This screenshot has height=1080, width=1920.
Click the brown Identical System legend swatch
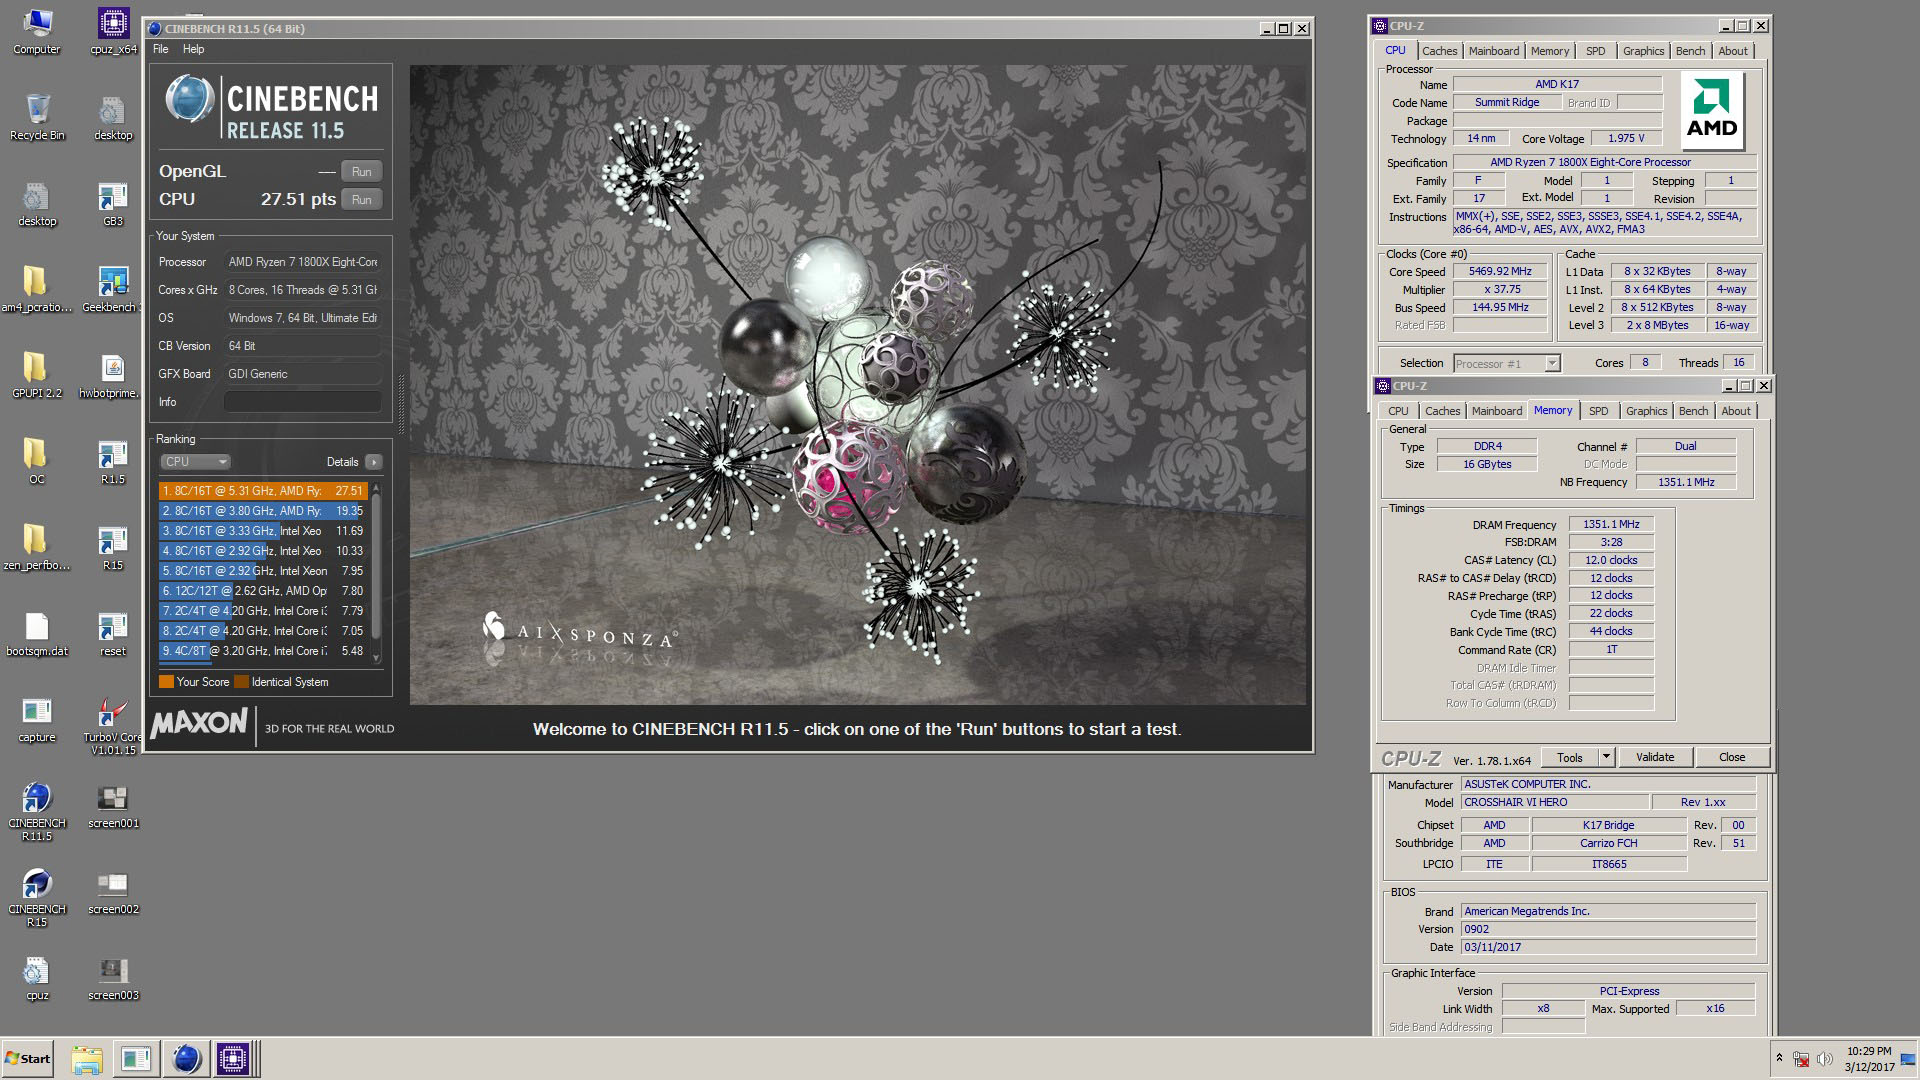[240, 682]
